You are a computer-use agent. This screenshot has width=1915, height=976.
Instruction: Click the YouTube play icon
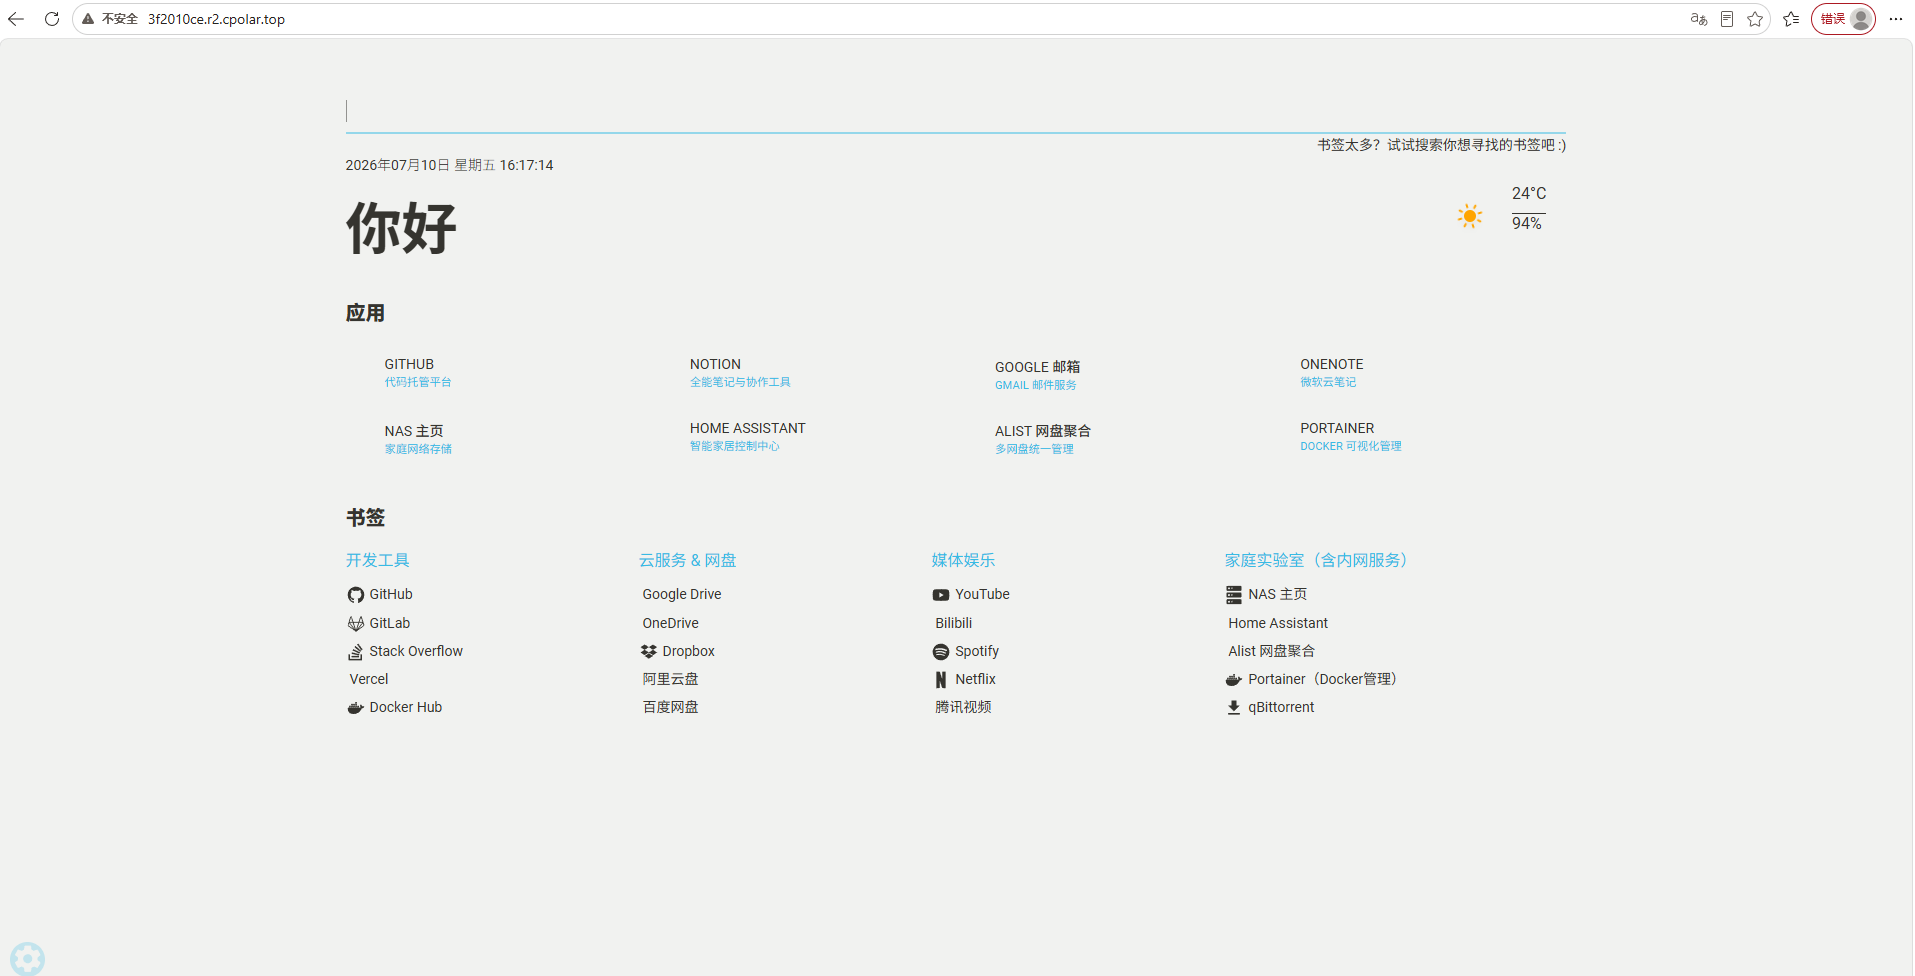click(940, 595)
